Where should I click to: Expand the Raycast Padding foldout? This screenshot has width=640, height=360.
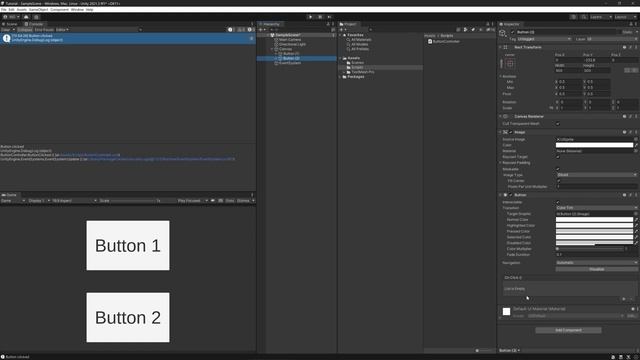pos(500,163)
